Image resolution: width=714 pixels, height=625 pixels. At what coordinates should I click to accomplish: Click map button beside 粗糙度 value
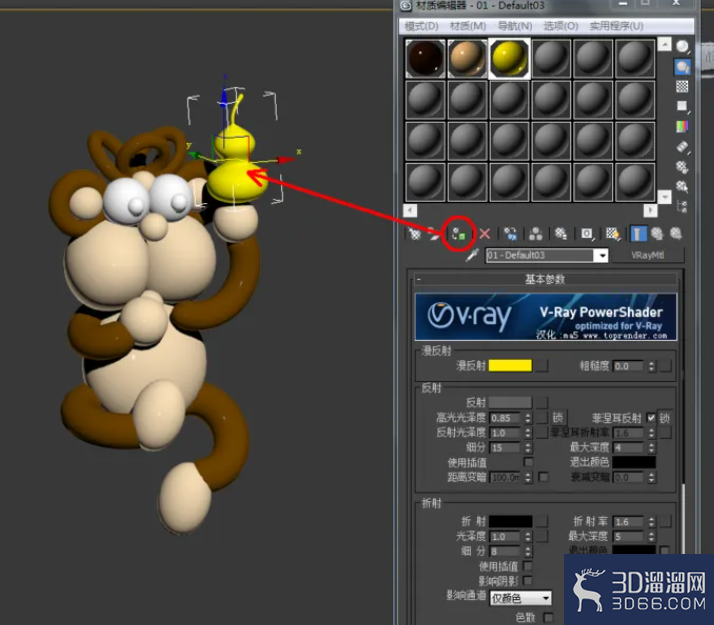coord(665,366)
